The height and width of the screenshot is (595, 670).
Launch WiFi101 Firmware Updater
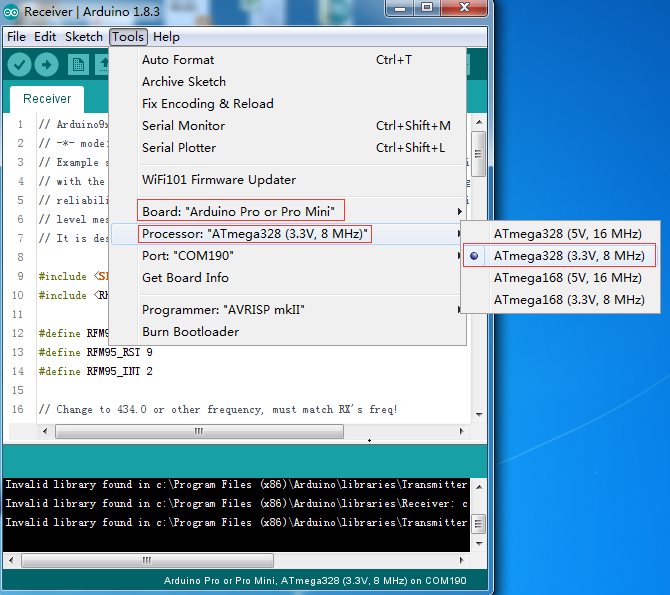click(288, 180)
